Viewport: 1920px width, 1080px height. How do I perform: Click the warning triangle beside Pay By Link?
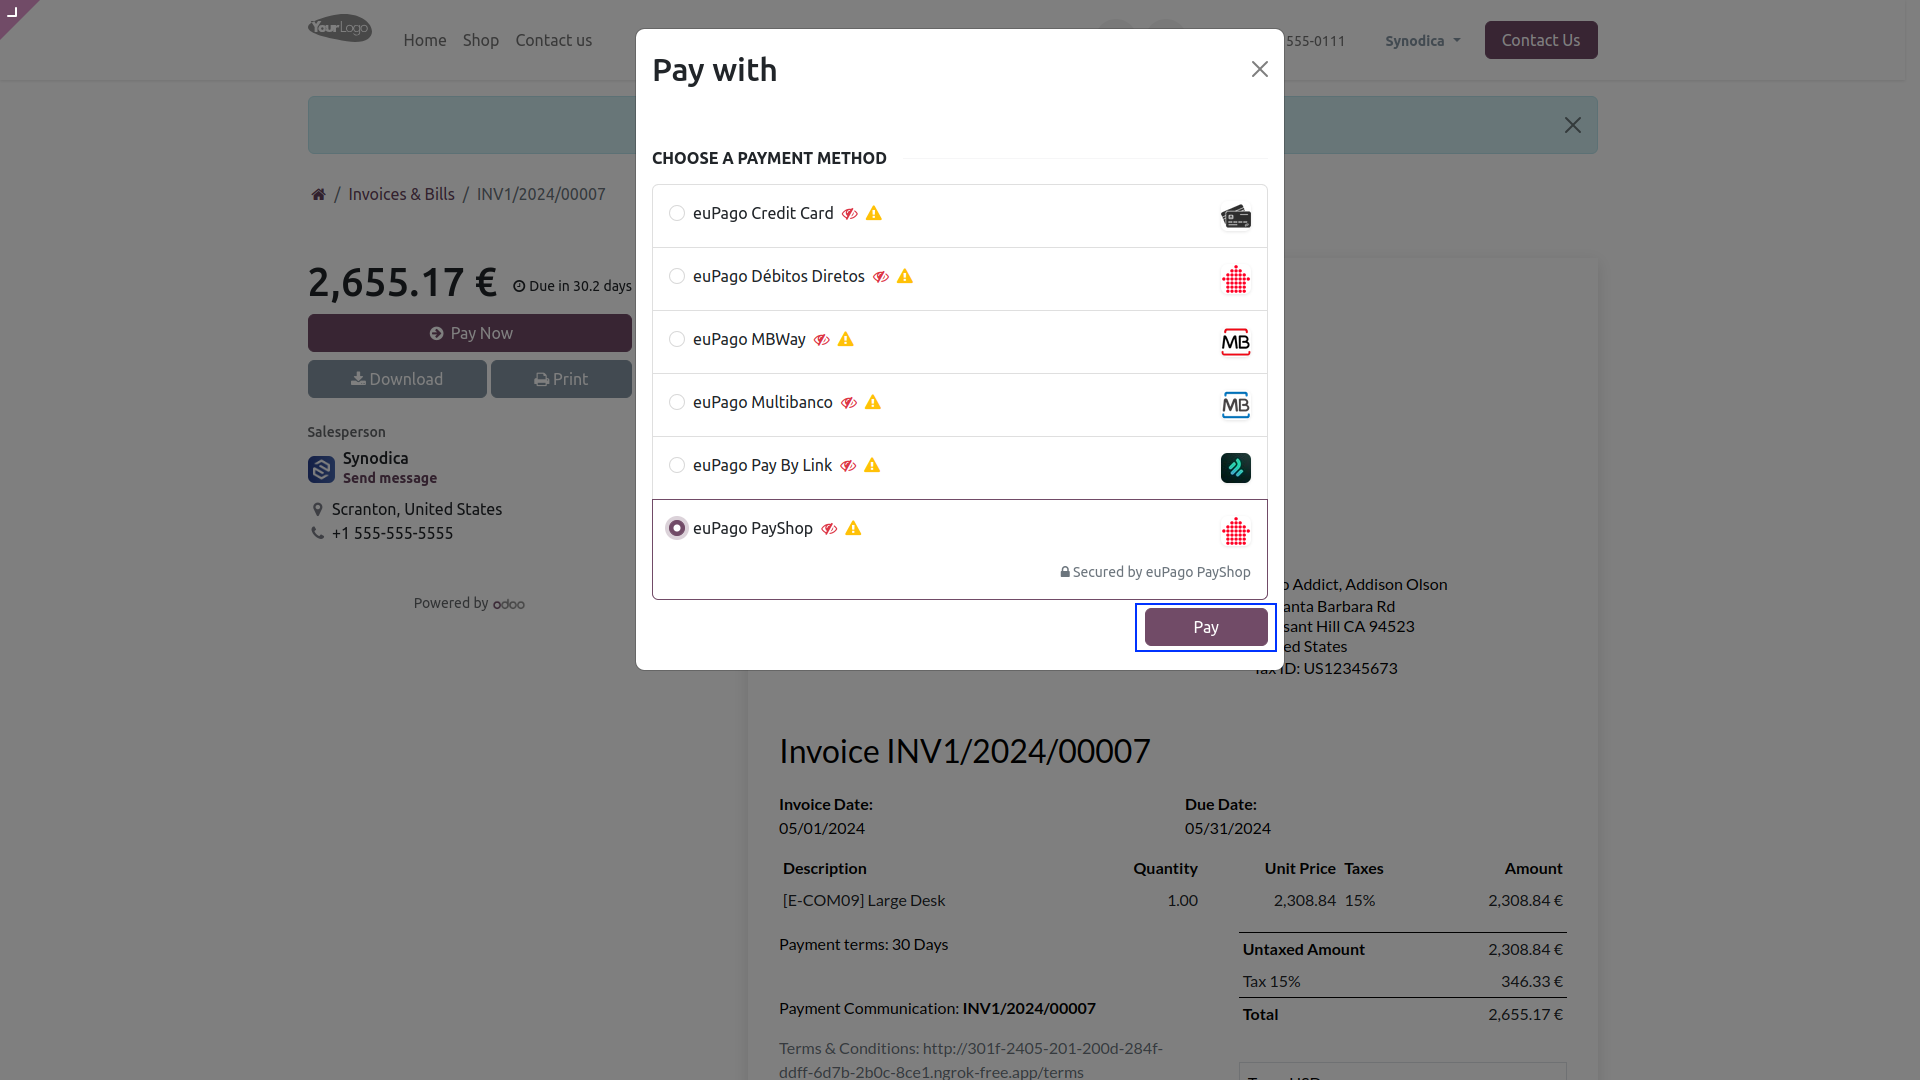872,465
